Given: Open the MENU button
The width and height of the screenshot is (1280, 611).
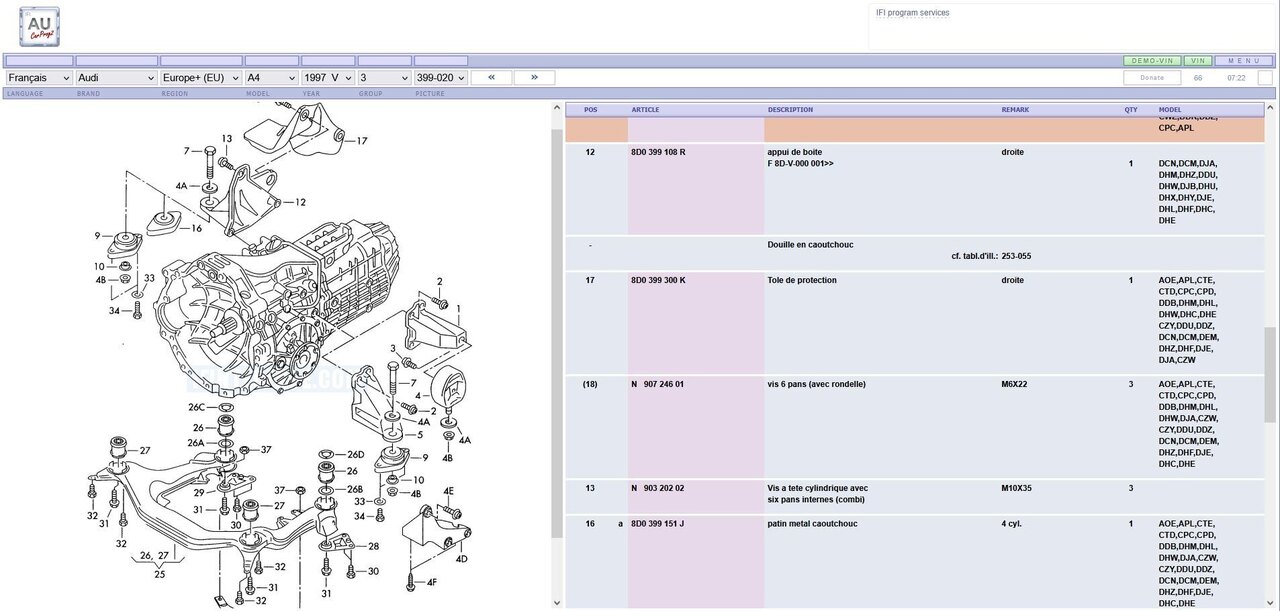Looking at the screenshot, I should click(x=1244, y=61).
